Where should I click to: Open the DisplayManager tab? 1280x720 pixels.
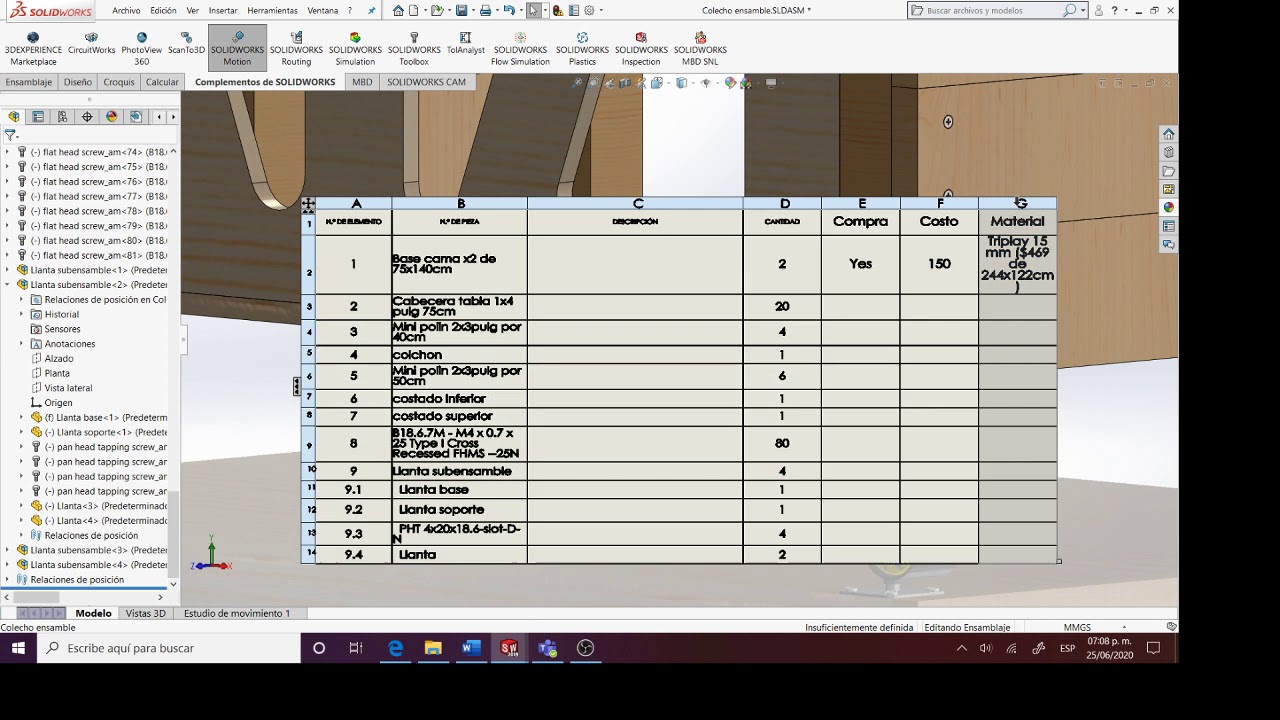[x=111, y=117]
